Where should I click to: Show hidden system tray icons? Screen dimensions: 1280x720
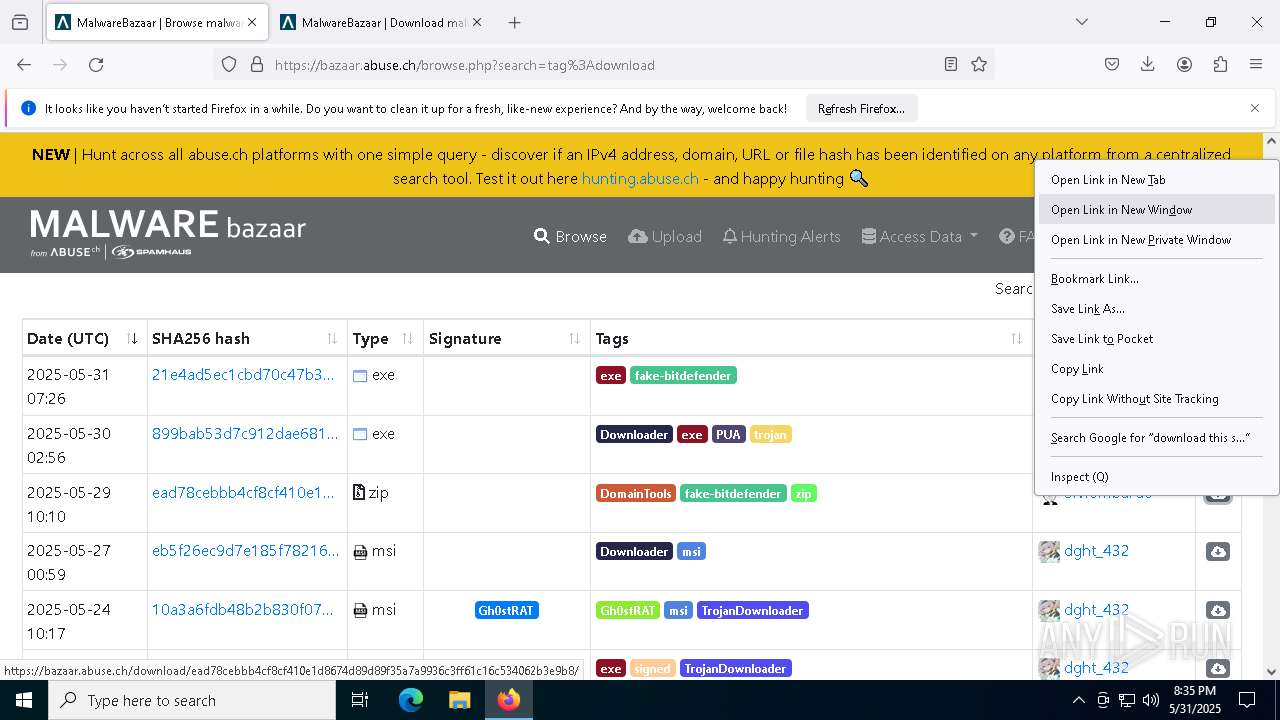(1078, 700)
